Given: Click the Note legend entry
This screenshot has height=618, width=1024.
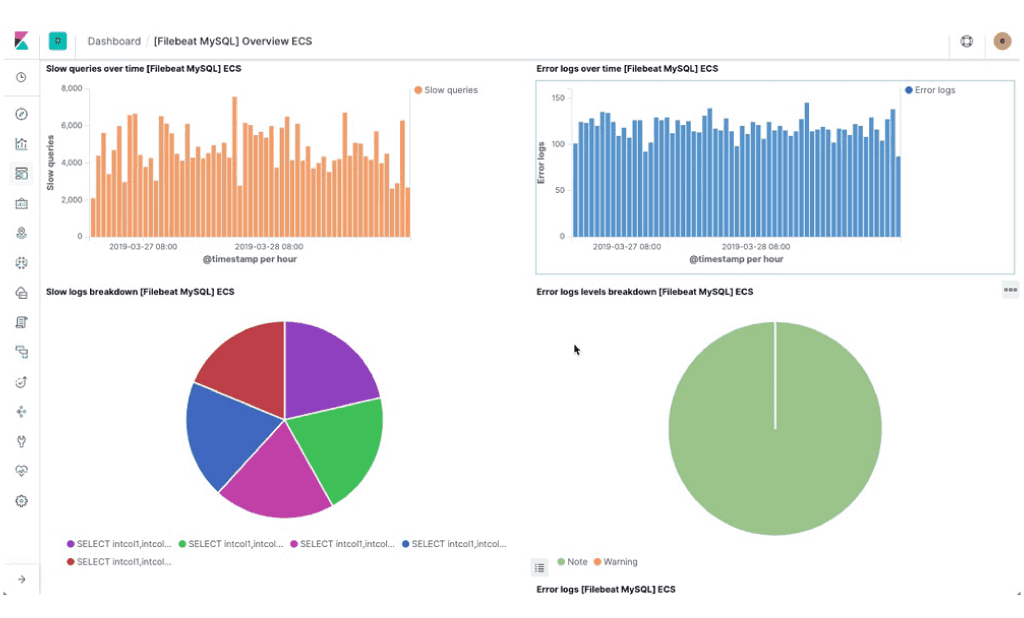Looking at the screenshot, I should 572,562.
